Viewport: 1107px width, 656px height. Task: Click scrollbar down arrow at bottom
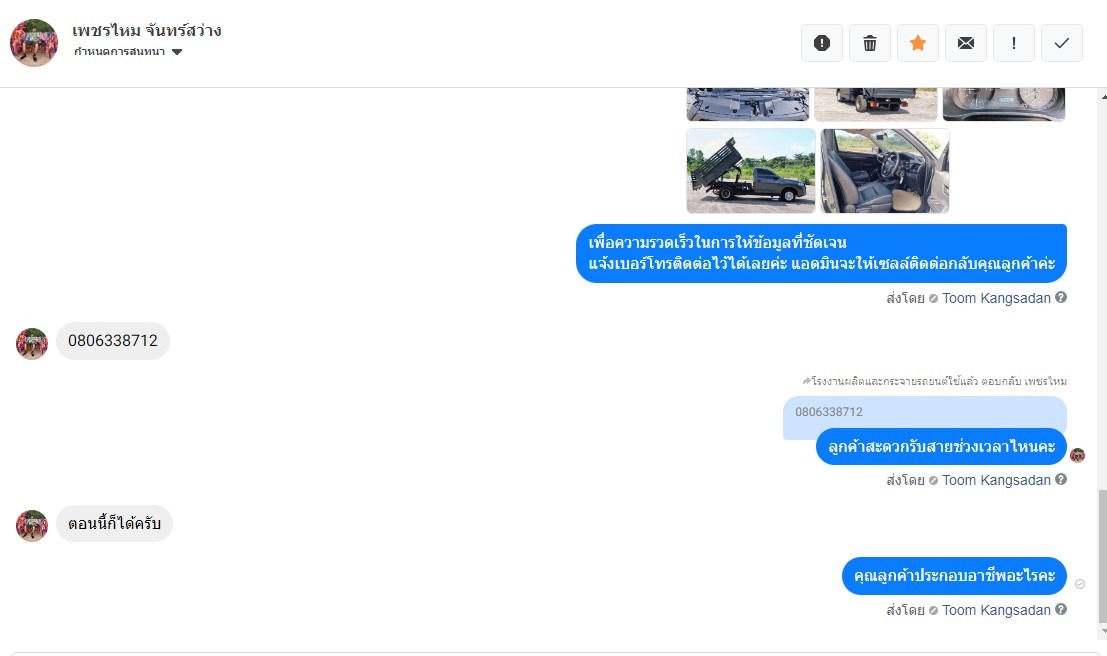pos(1103,632)
